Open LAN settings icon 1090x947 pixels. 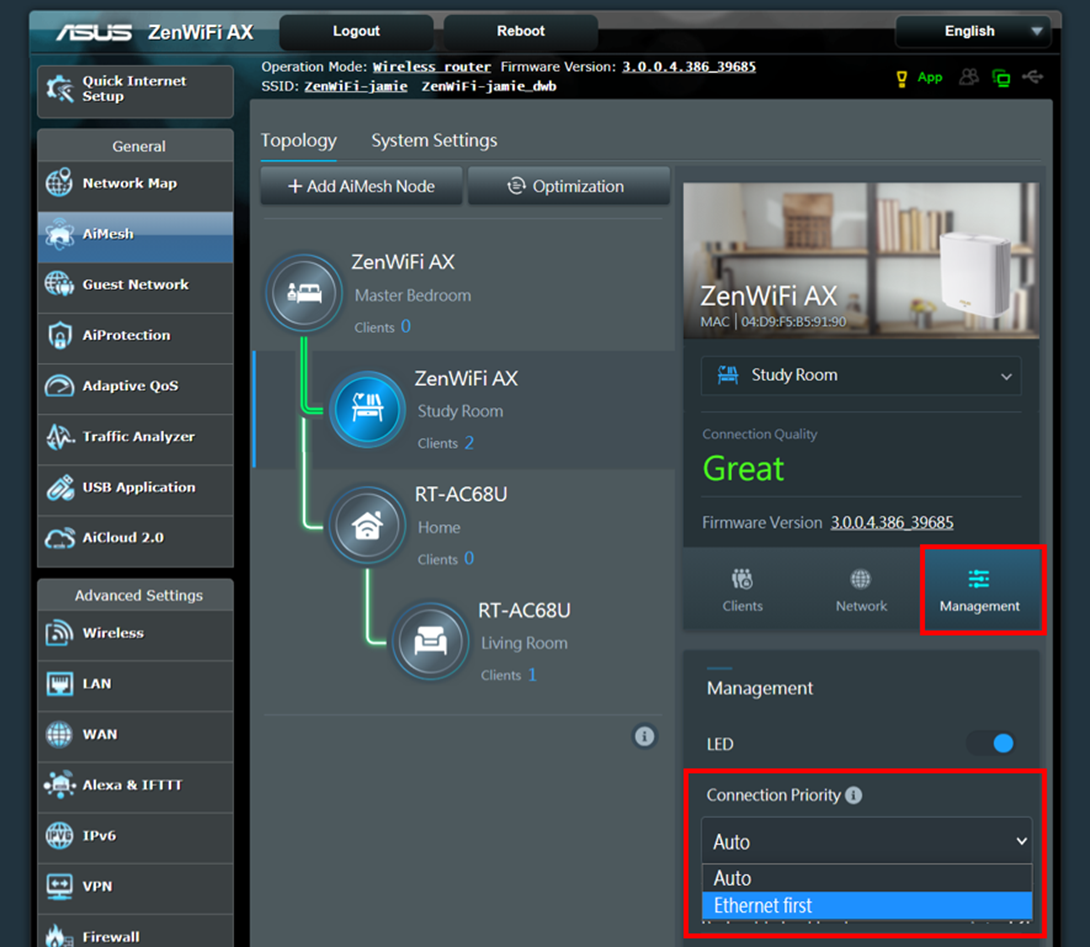59,683
